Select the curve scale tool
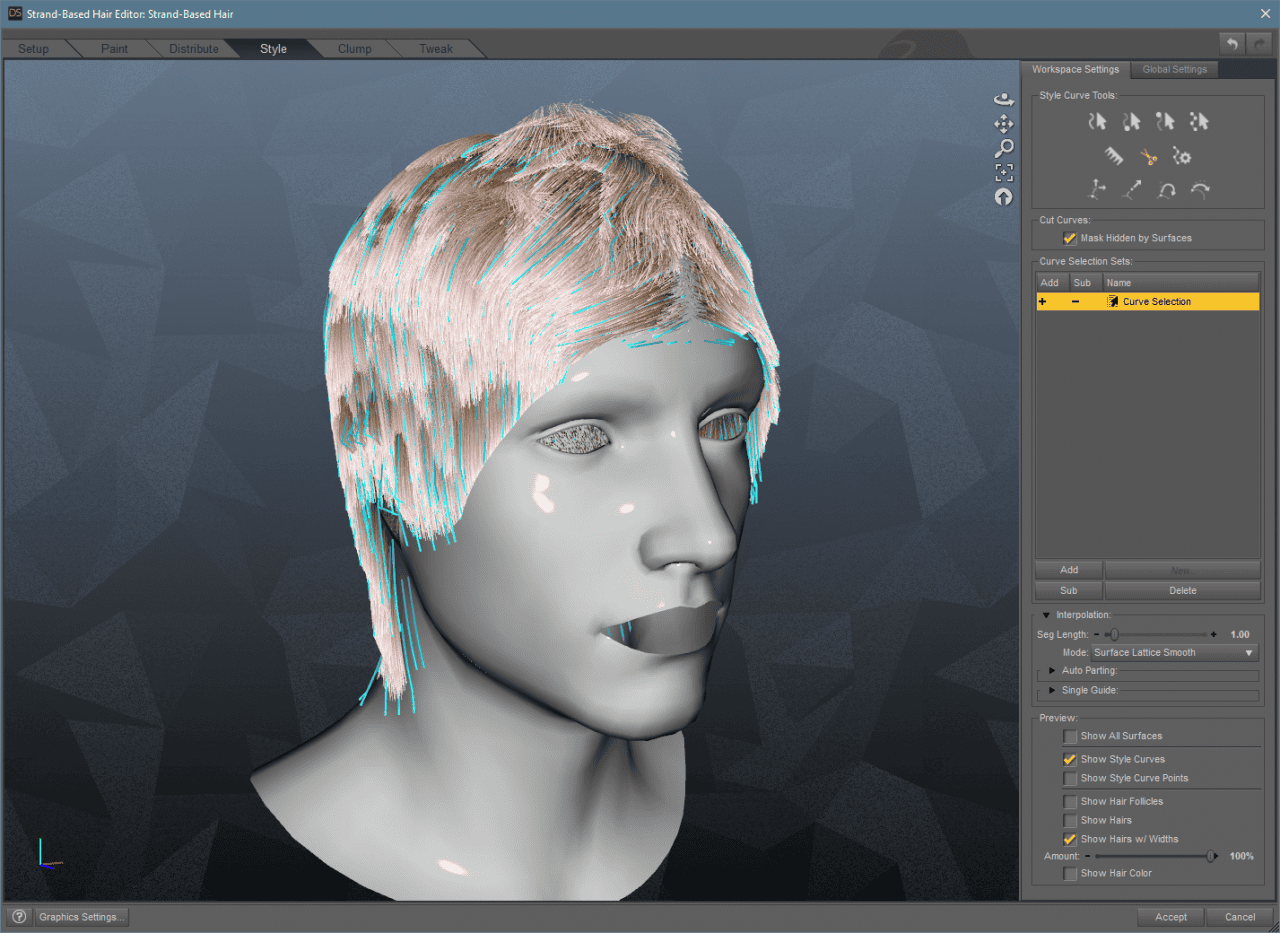The image size is (1280, 933). [1131, 189]
